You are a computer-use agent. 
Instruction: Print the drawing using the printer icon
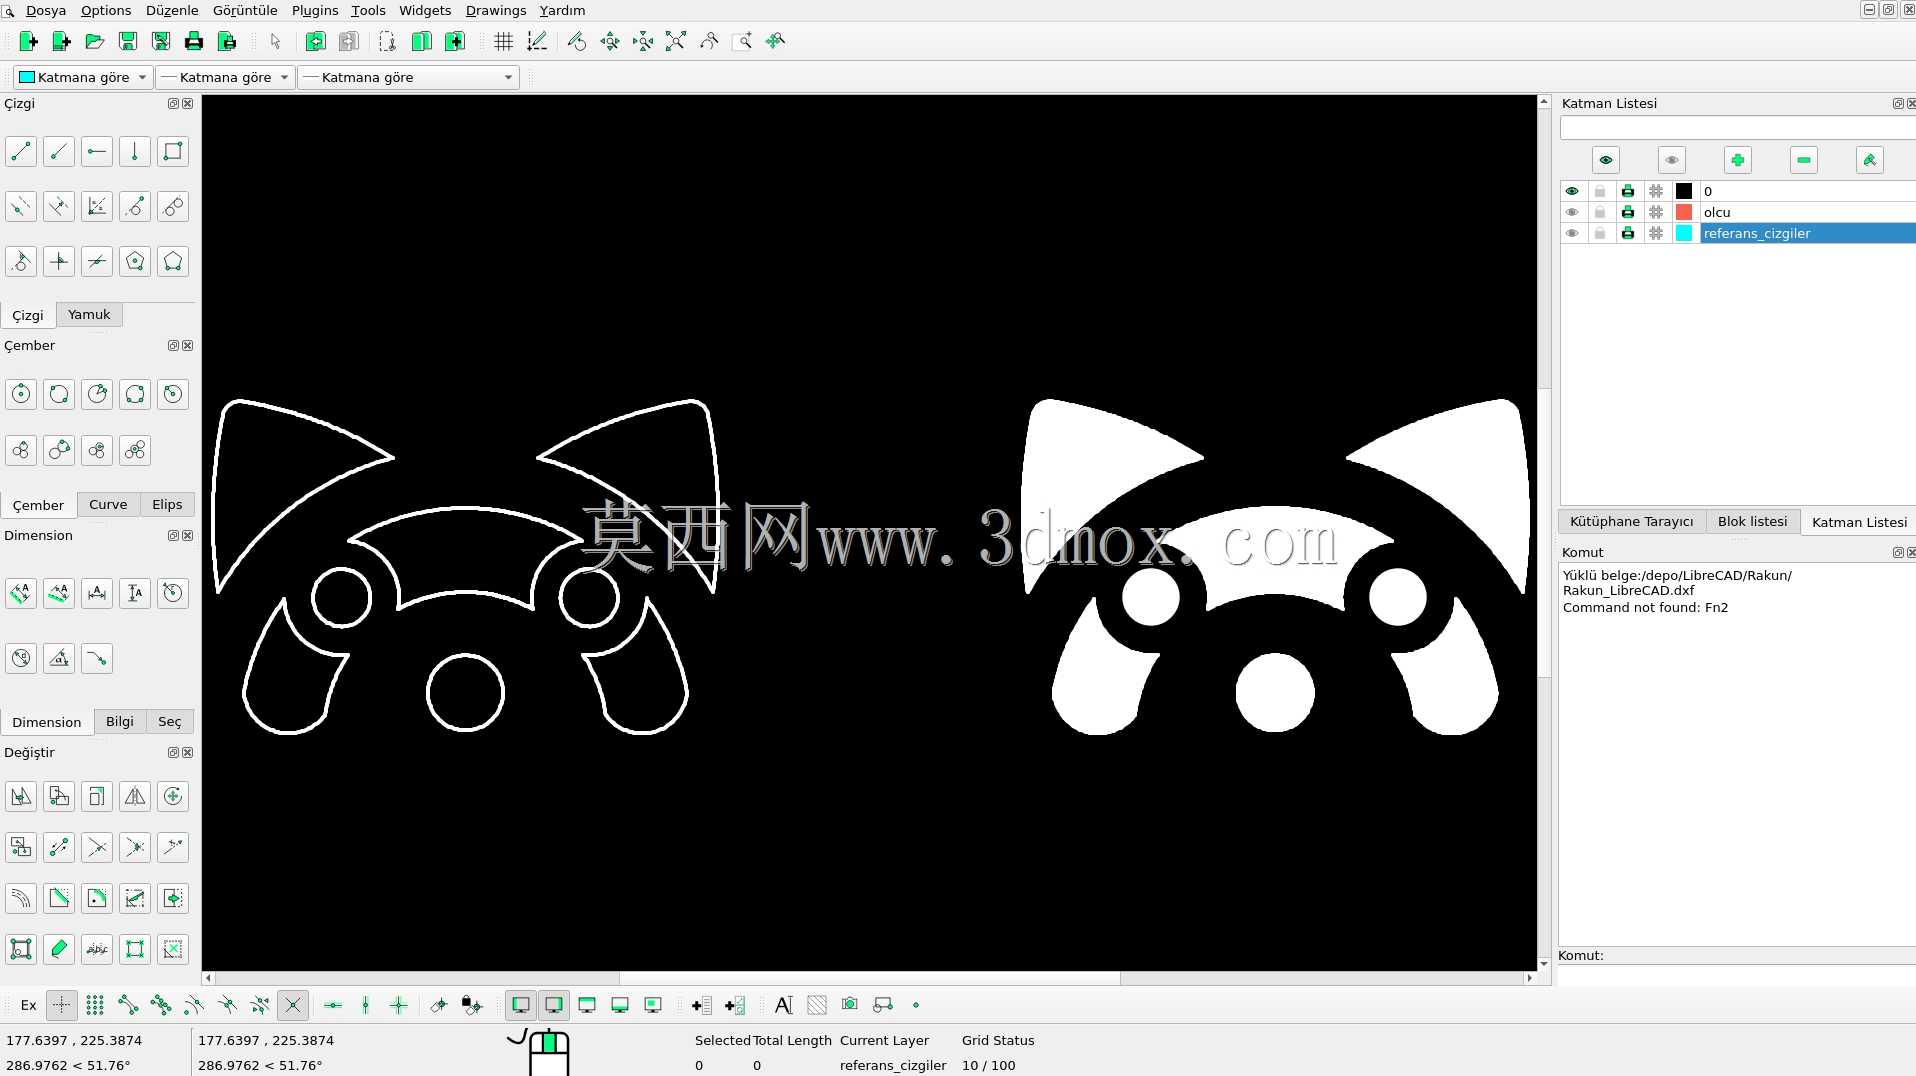tap(194, 41)
